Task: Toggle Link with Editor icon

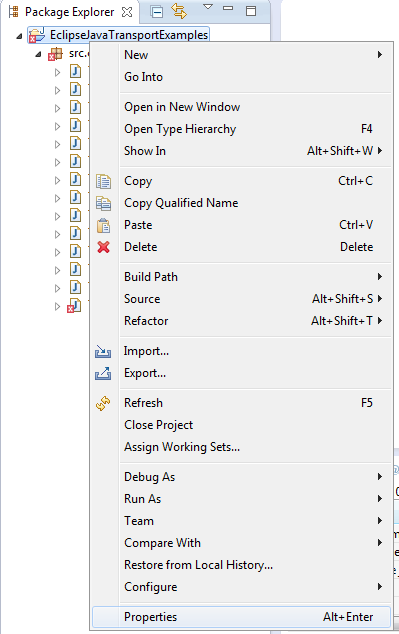Action: coord(179,11)
